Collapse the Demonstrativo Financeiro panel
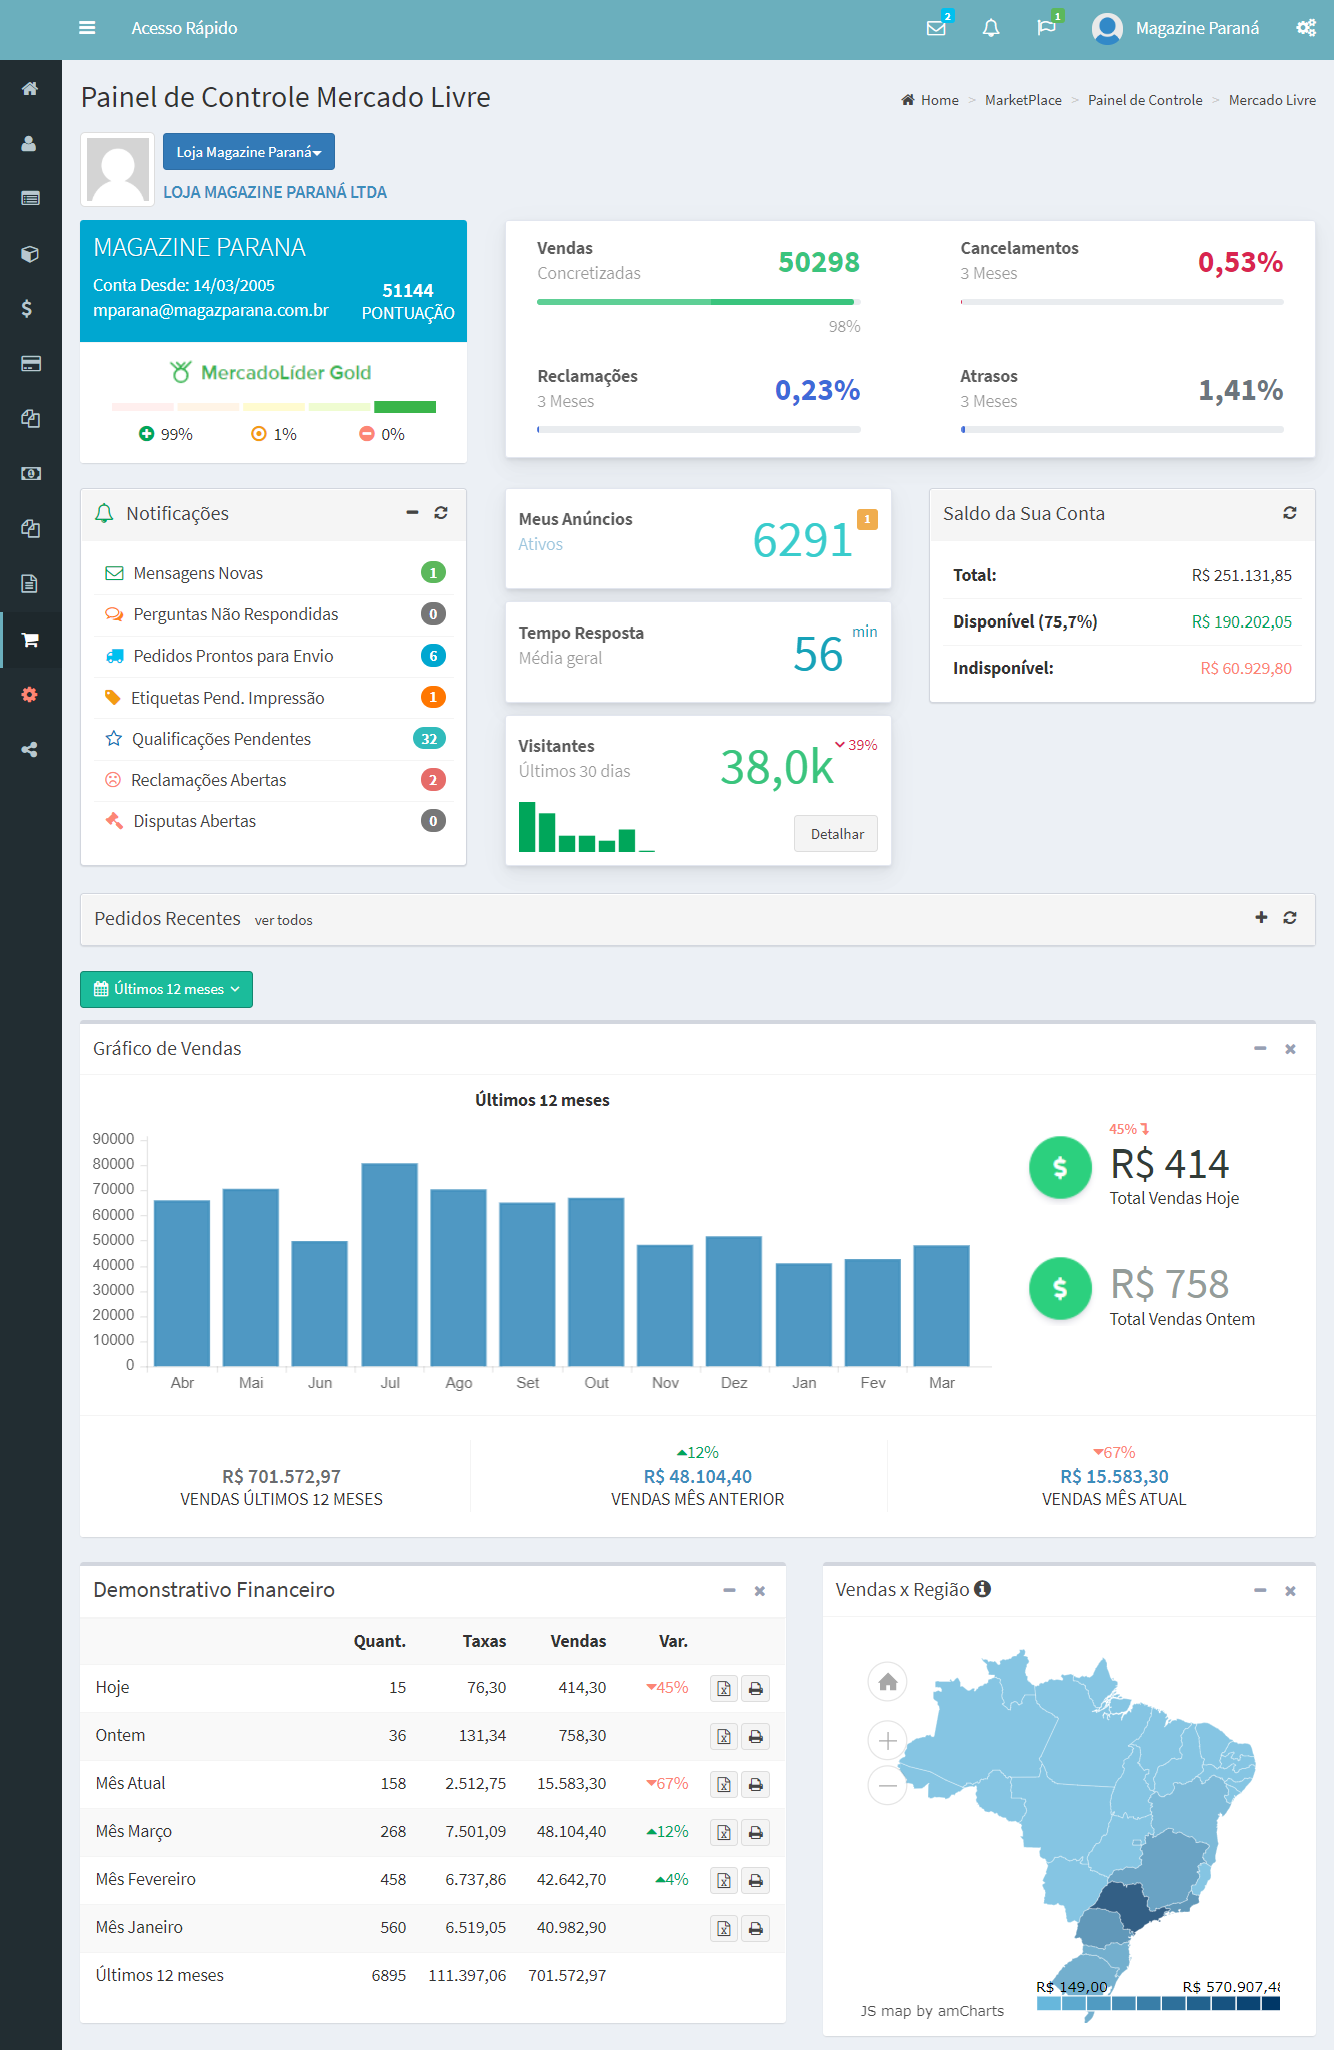This screenshot has width=1334, height=2050. tap(729, 1590)
